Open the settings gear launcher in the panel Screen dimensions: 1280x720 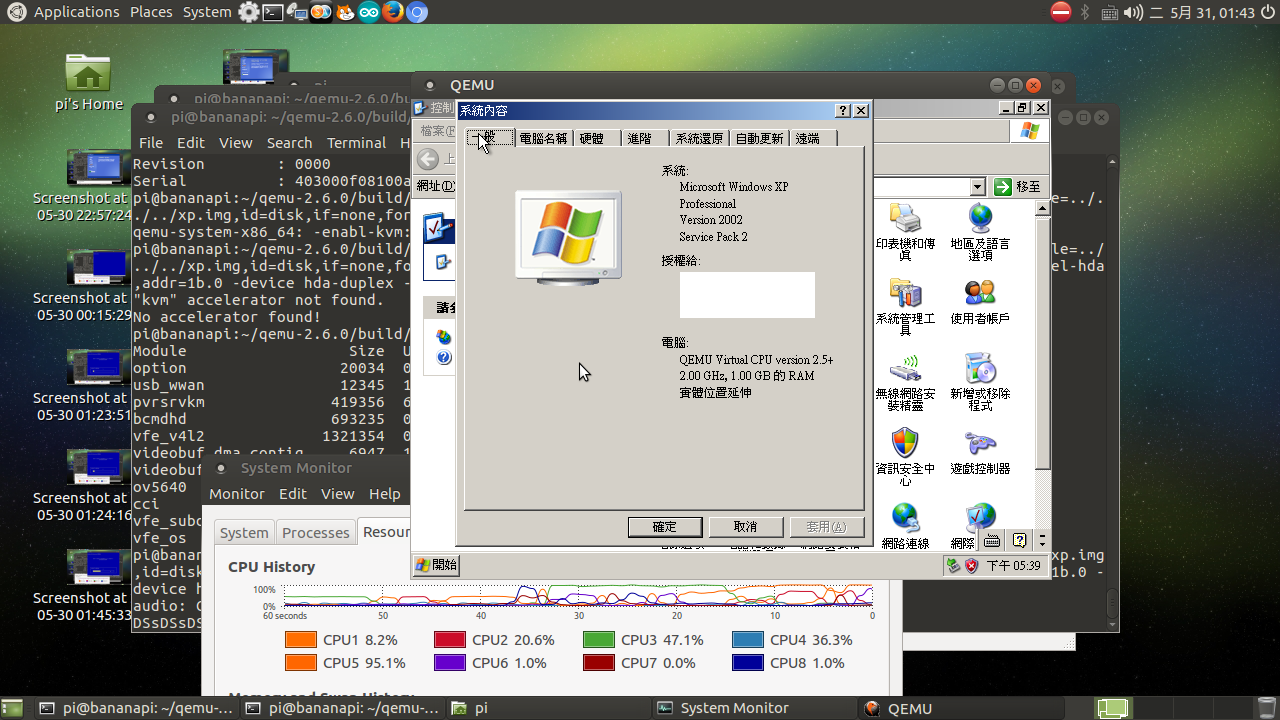click(x=248, y=12)
